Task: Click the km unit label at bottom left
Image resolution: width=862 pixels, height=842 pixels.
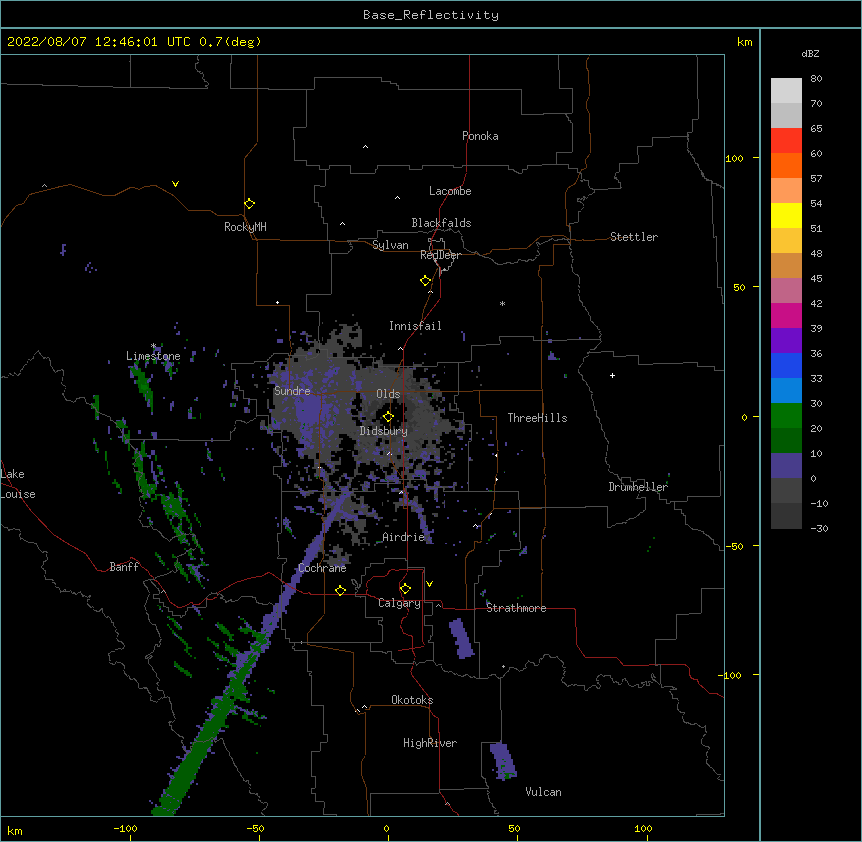Action: click(15, 830)
